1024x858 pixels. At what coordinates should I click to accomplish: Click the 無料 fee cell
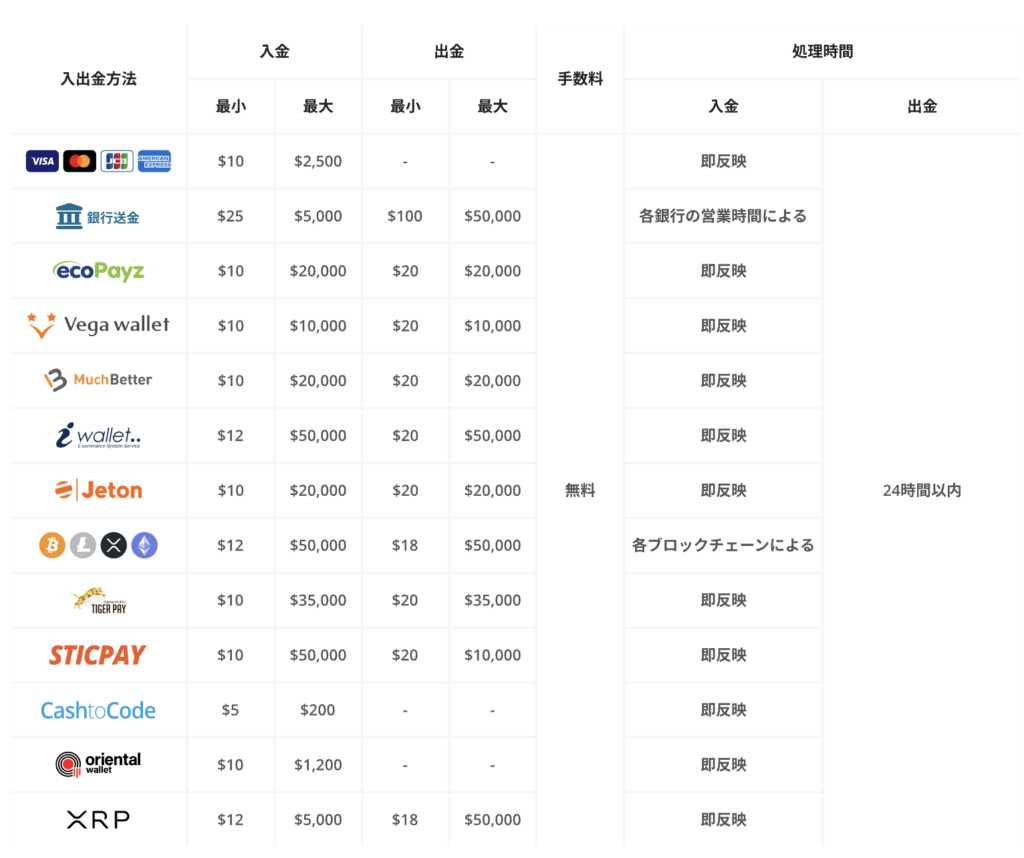580,490
